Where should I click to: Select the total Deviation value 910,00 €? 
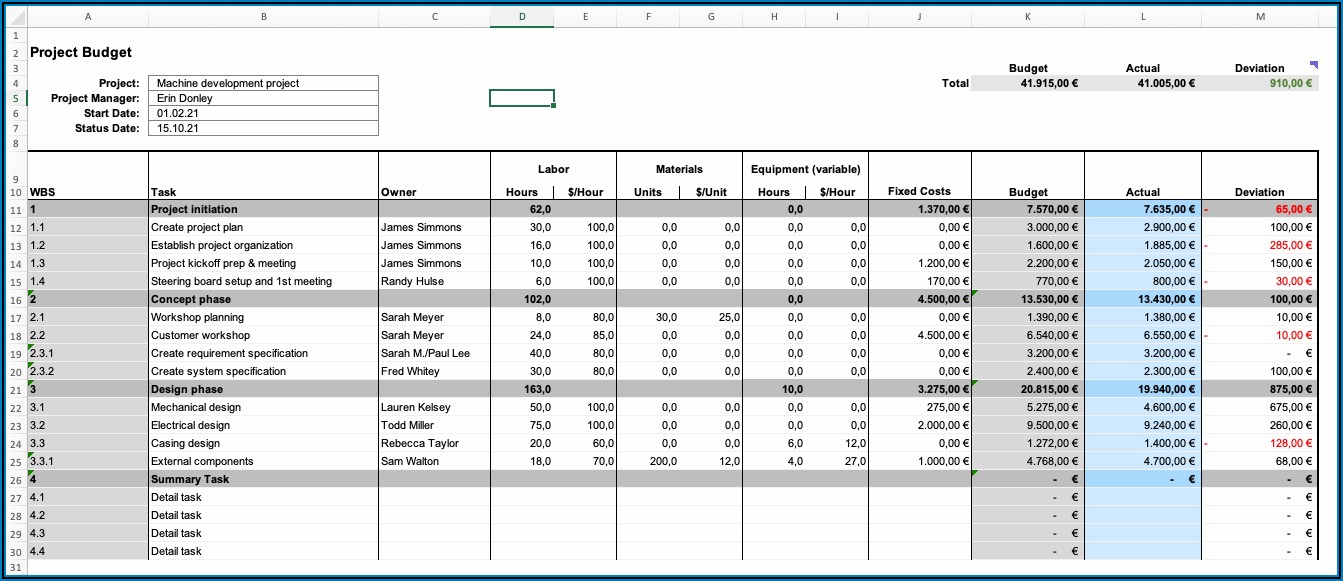point(1259,83)
